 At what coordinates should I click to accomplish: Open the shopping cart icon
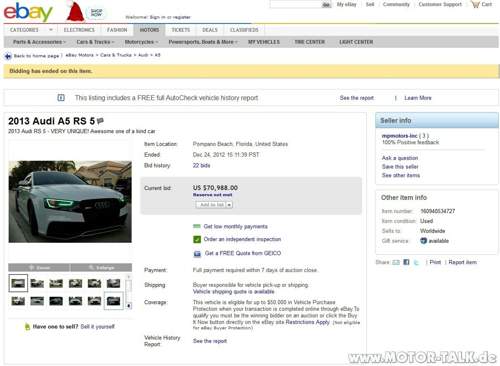pos(475,4)
